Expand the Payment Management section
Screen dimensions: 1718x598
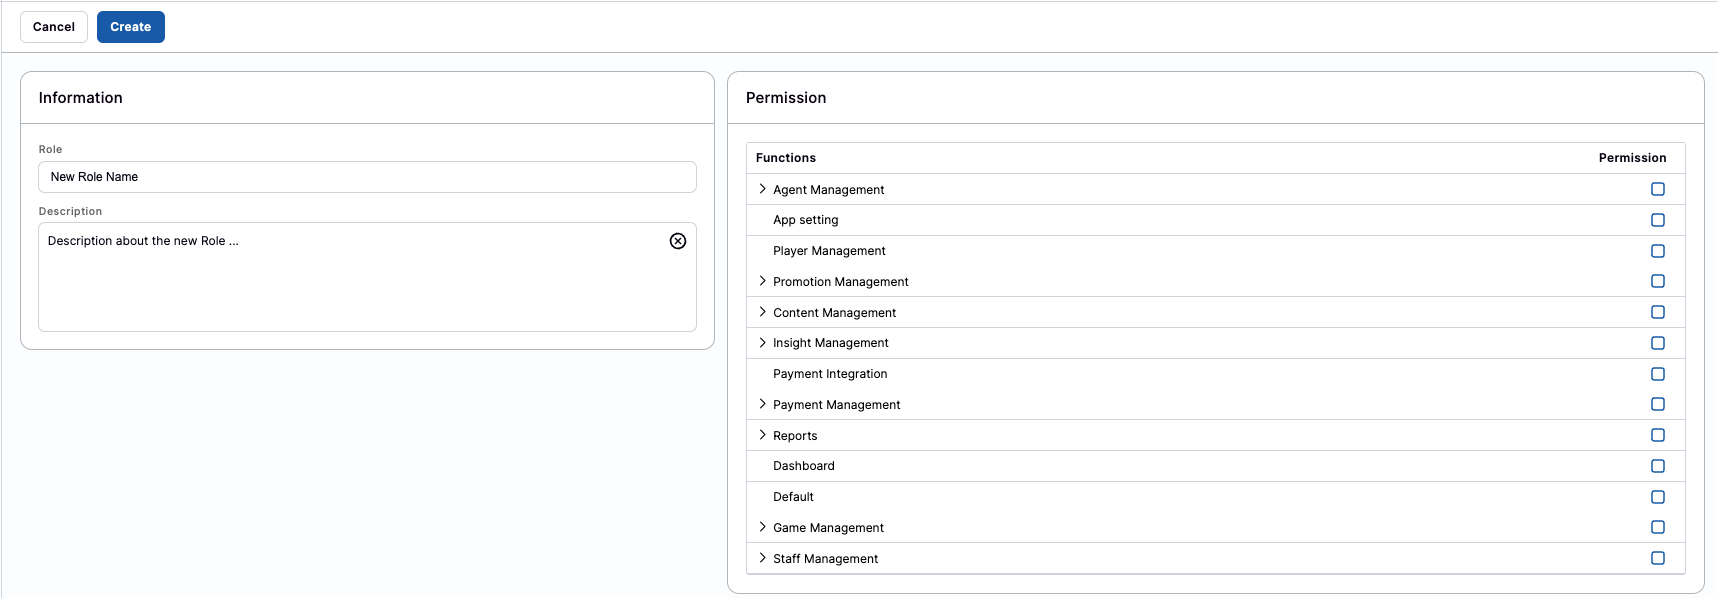click(x=763, y=404)
